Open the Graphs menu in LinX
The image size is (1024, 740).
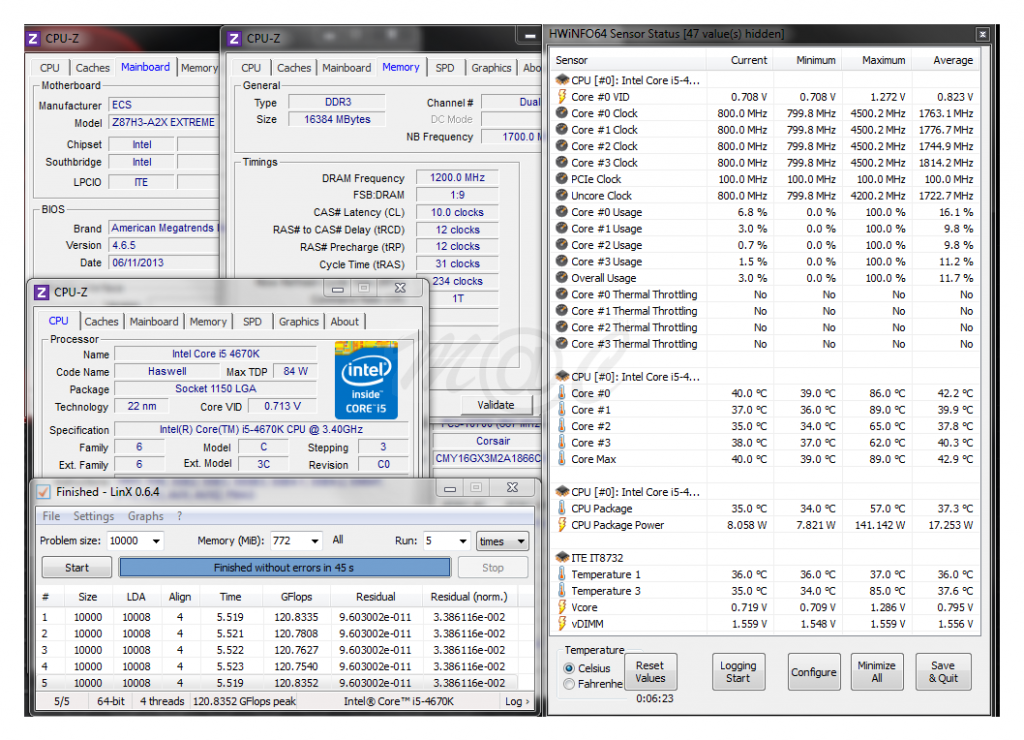pyautogui.click(x=145, y=516)
